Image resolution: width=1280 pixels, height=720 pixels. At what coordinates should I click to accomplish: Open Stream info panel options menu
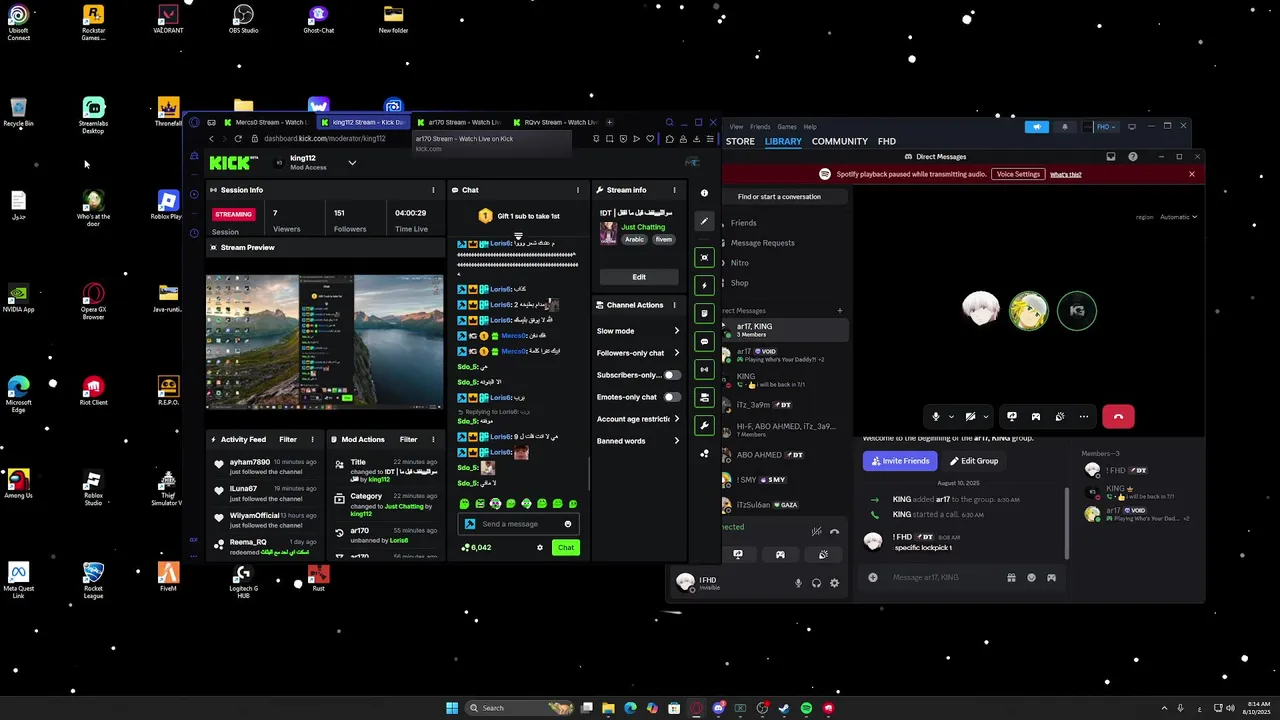pyautogui.click(x=674, y=190)
